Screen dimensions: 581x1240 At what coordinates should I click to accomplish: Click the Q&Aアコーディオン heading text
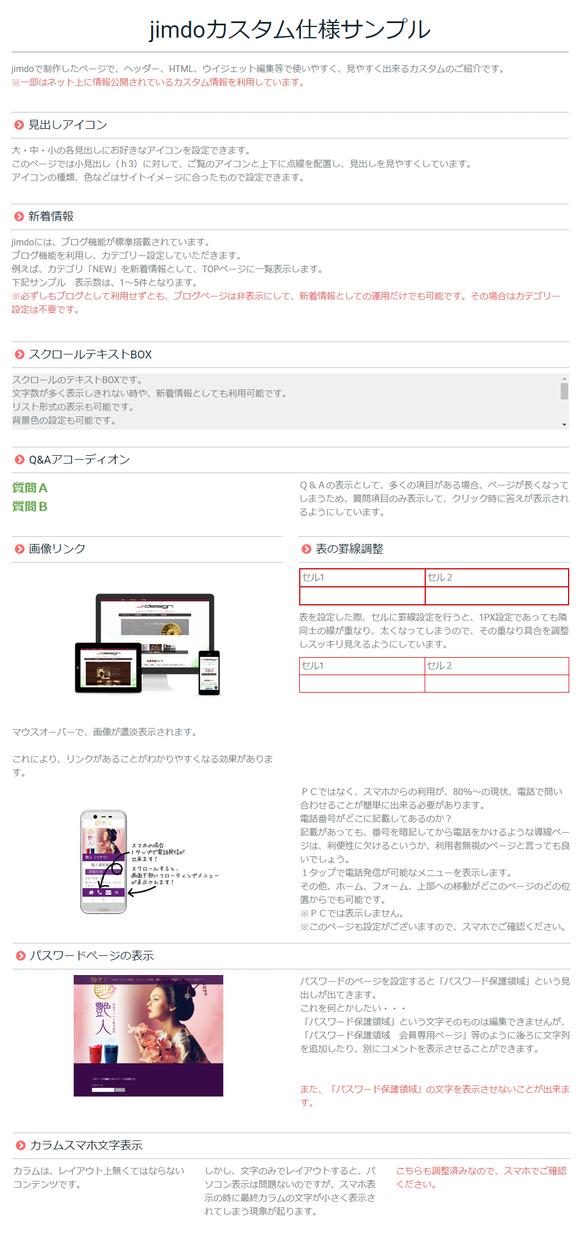79,460
